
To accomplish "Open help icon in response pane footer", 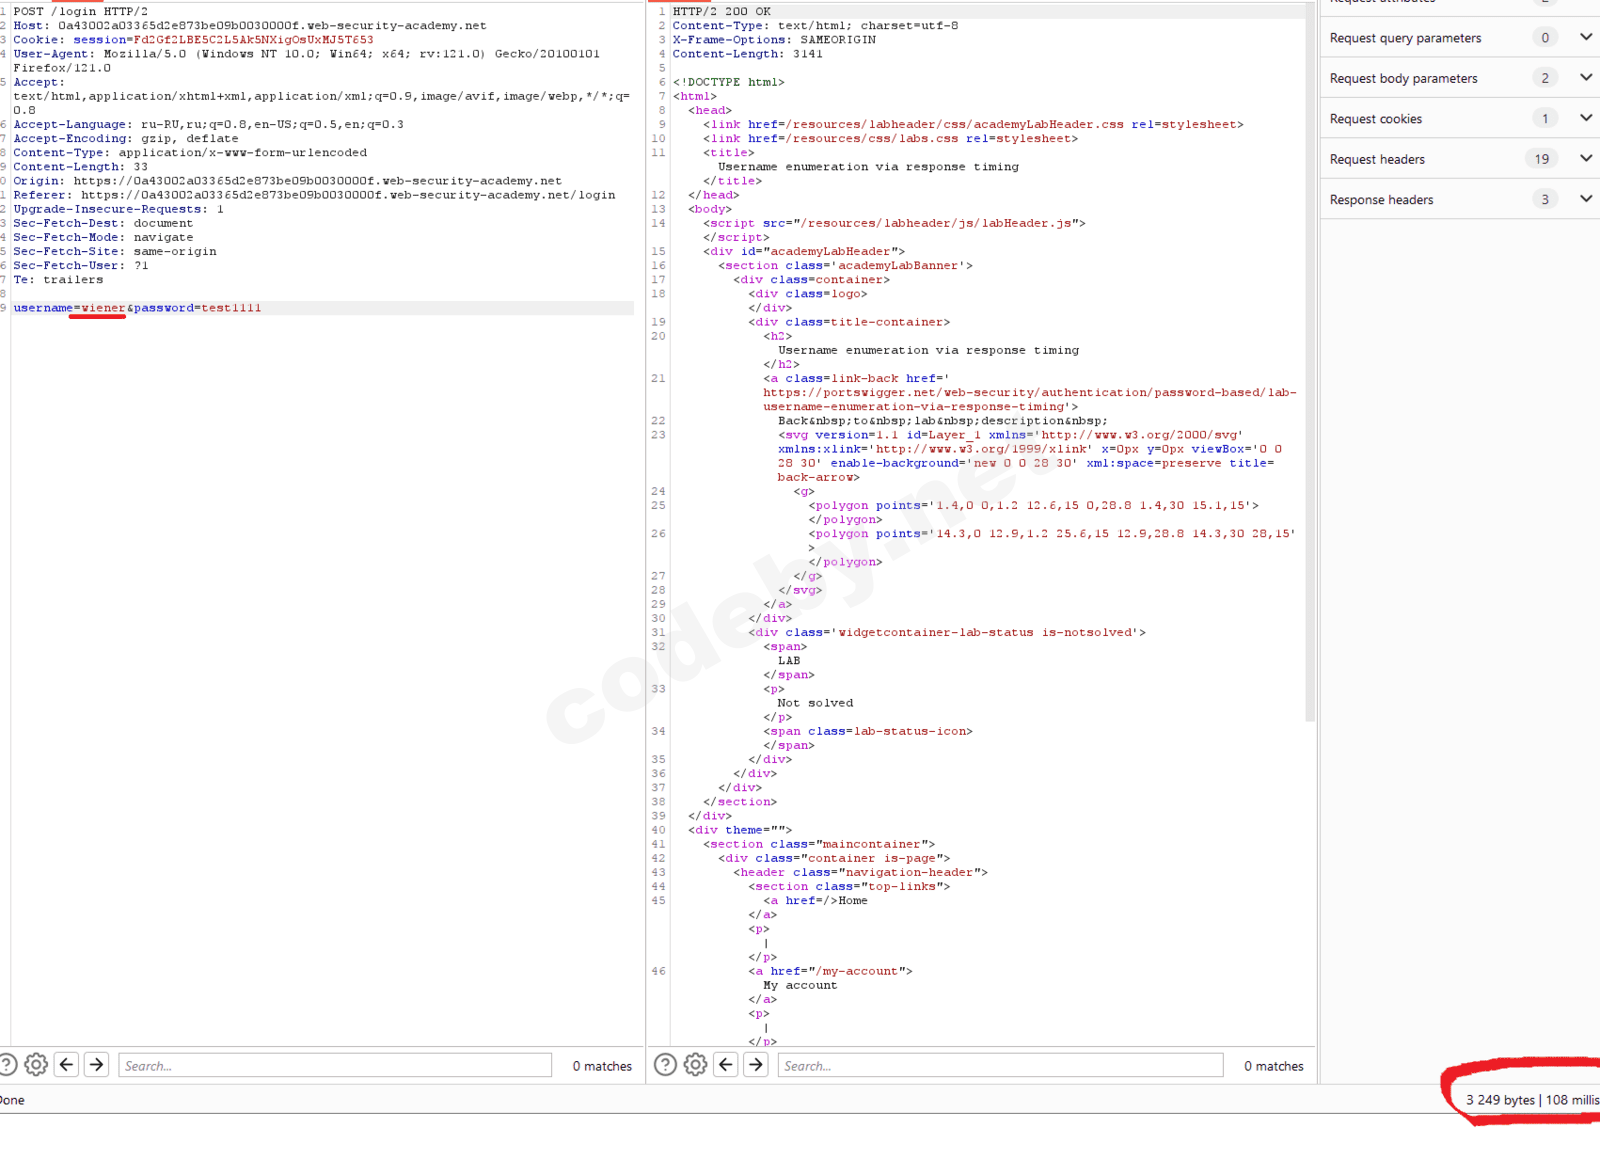I will coord(665,1065).
